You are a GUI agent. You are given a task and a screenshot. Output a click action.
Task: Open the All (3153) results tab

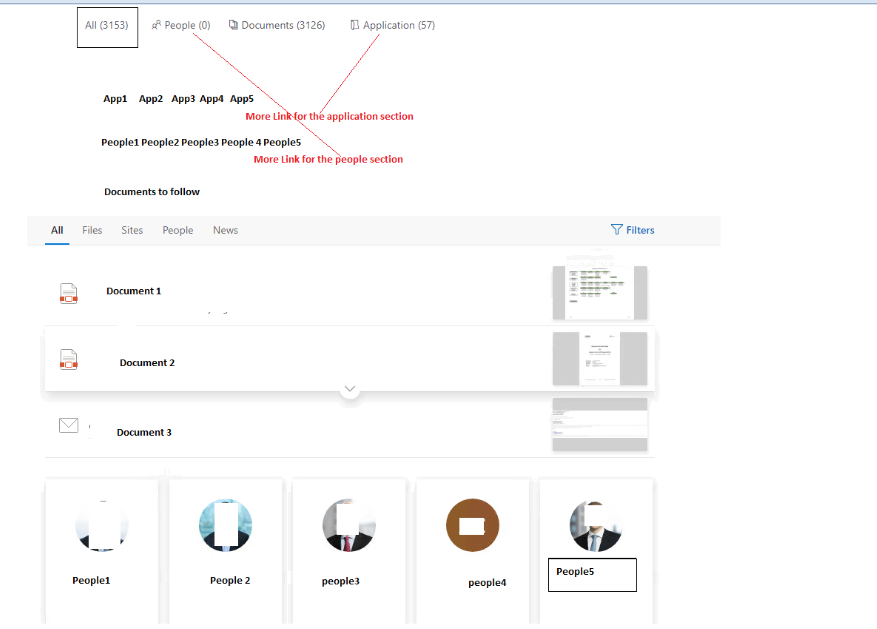pos(106,27)
